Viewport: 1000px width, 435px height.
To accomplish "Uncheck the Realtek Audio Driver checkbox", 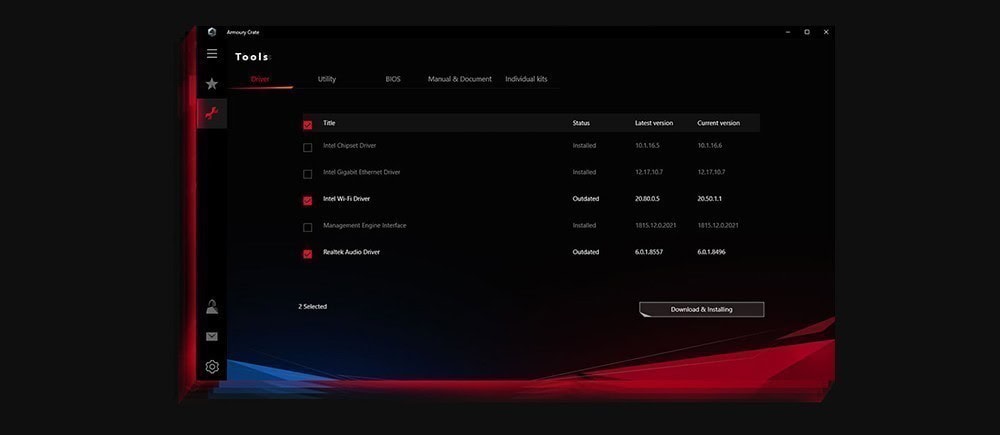I will click(x=307, y=254).
